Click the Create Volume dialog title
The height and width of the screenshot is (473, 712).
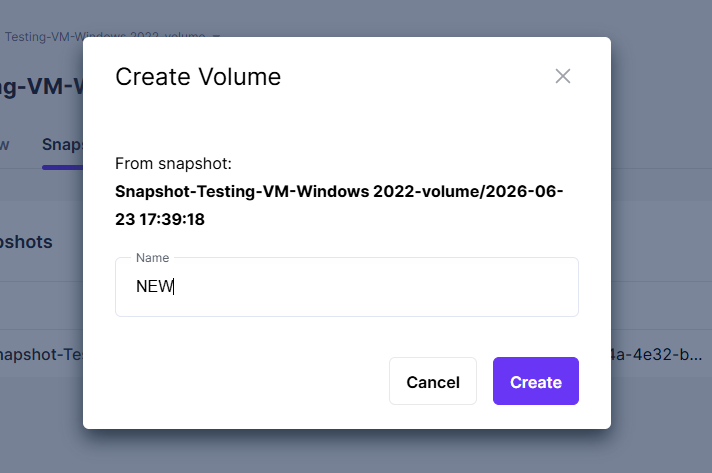[198, 77]
